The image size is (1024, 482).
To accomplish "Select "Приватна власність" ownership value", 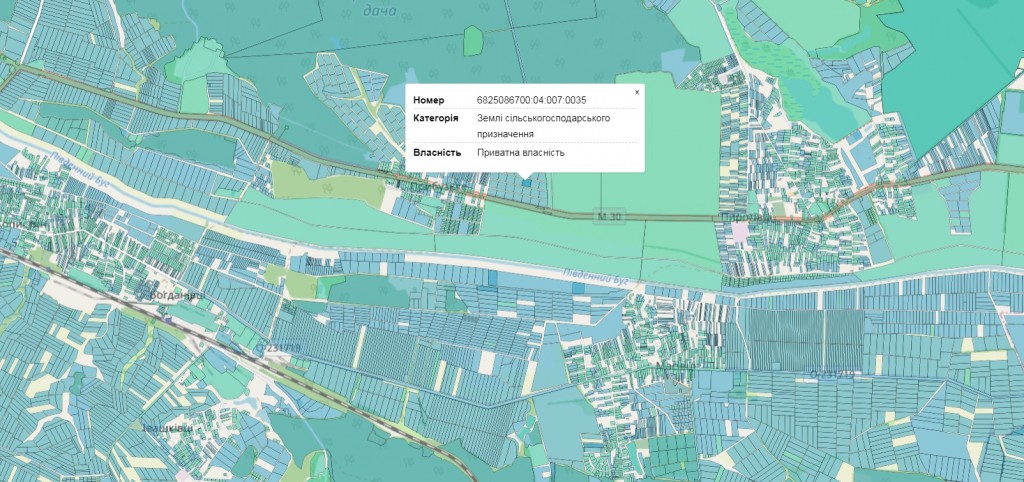I will [x=521, y=153].
